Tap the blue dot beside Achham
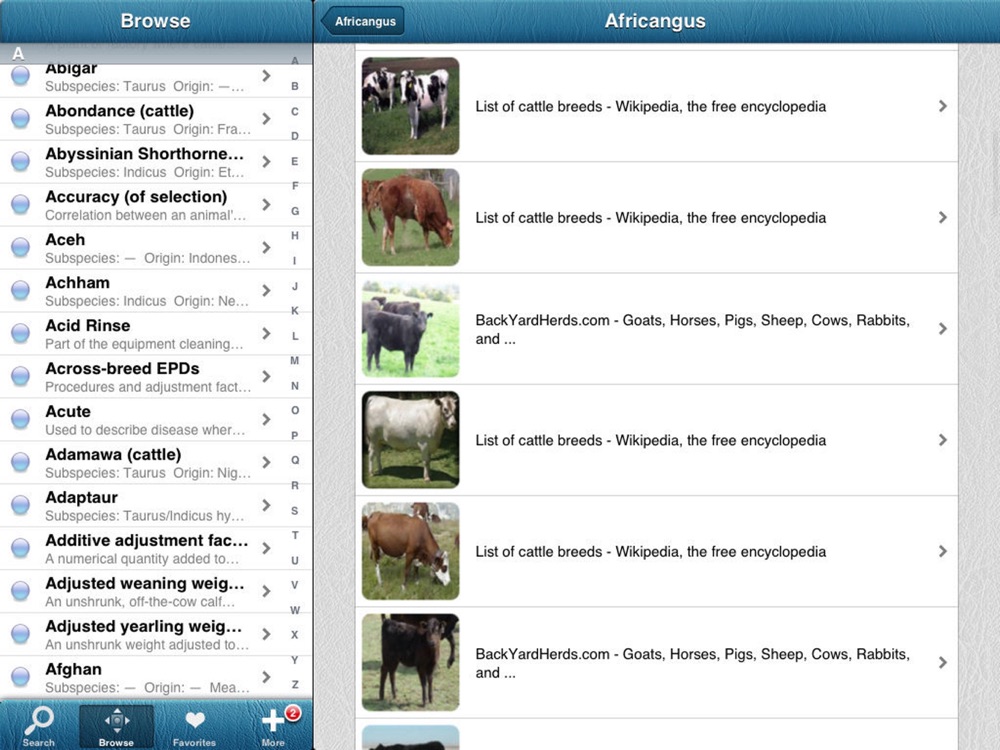This screenshot has width=1000, height=750. [20, 290]
